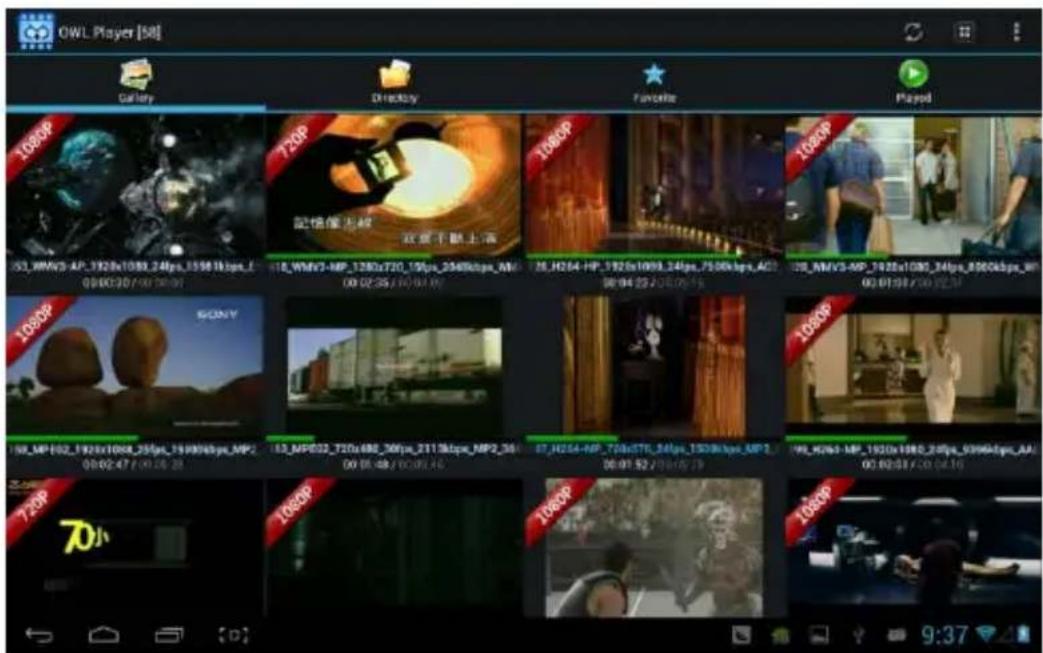This screenshot has height=653, width=1043.
Task: Tap the Wi-Fi signal icon
Action: (988, 634)
